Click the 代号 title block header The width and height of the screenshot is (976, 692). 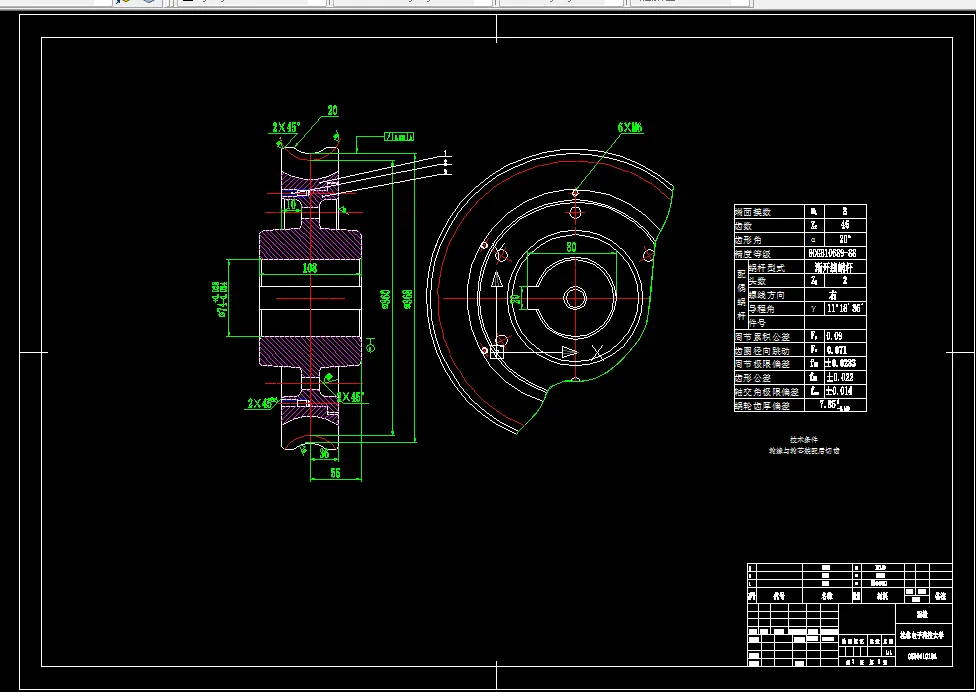(779, 596)
